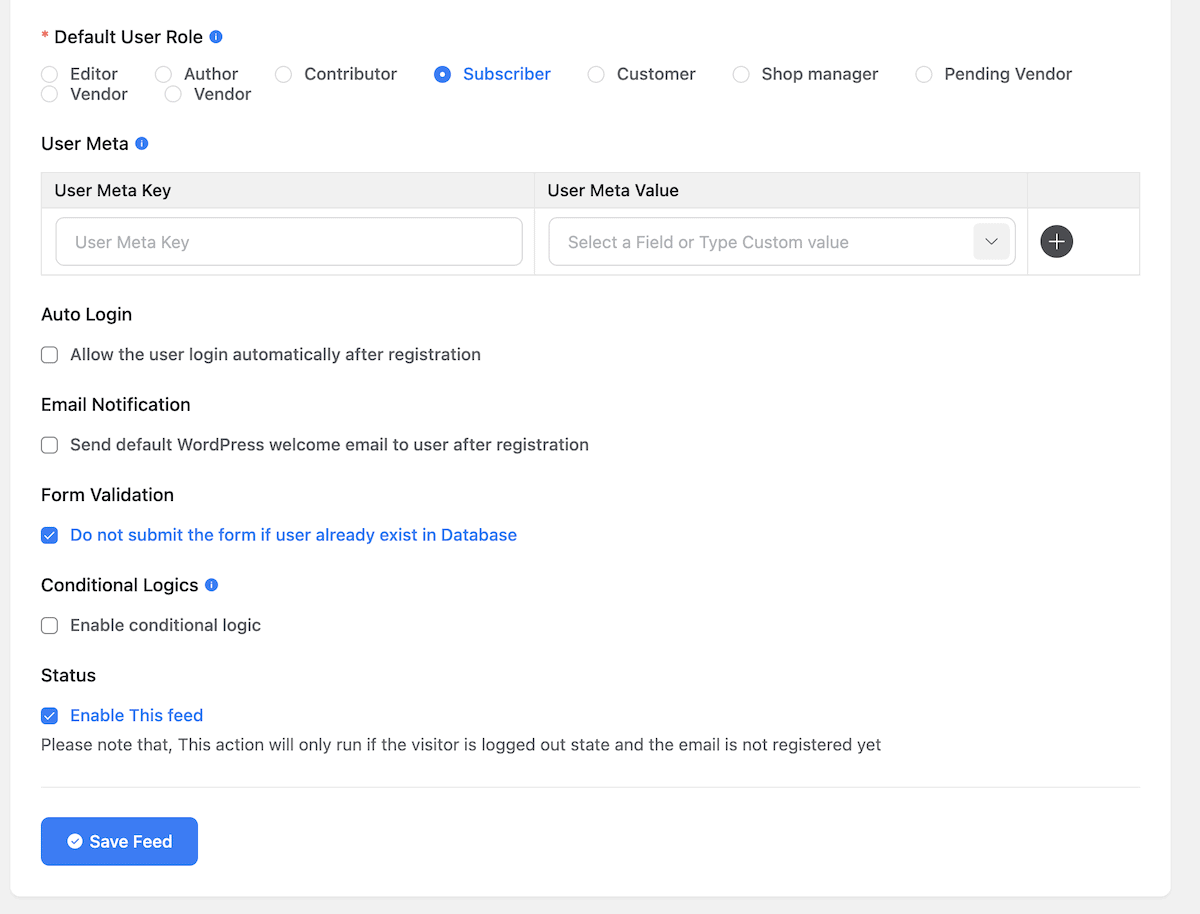Image resolution: width=1200 pixels, height=914 pixels.
Task: Click the info icon next to User Meta
Action: [142, 144]
